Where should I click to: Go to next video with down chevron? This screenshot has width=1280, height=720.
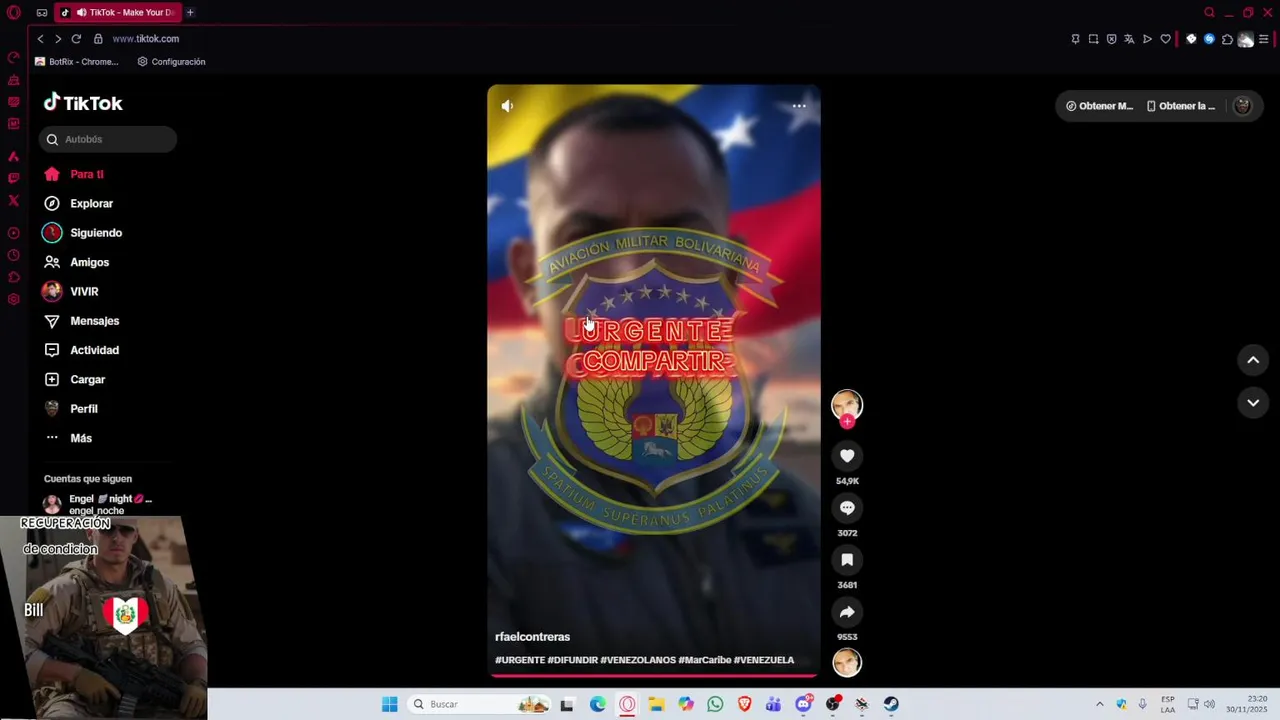[1253, 402]
